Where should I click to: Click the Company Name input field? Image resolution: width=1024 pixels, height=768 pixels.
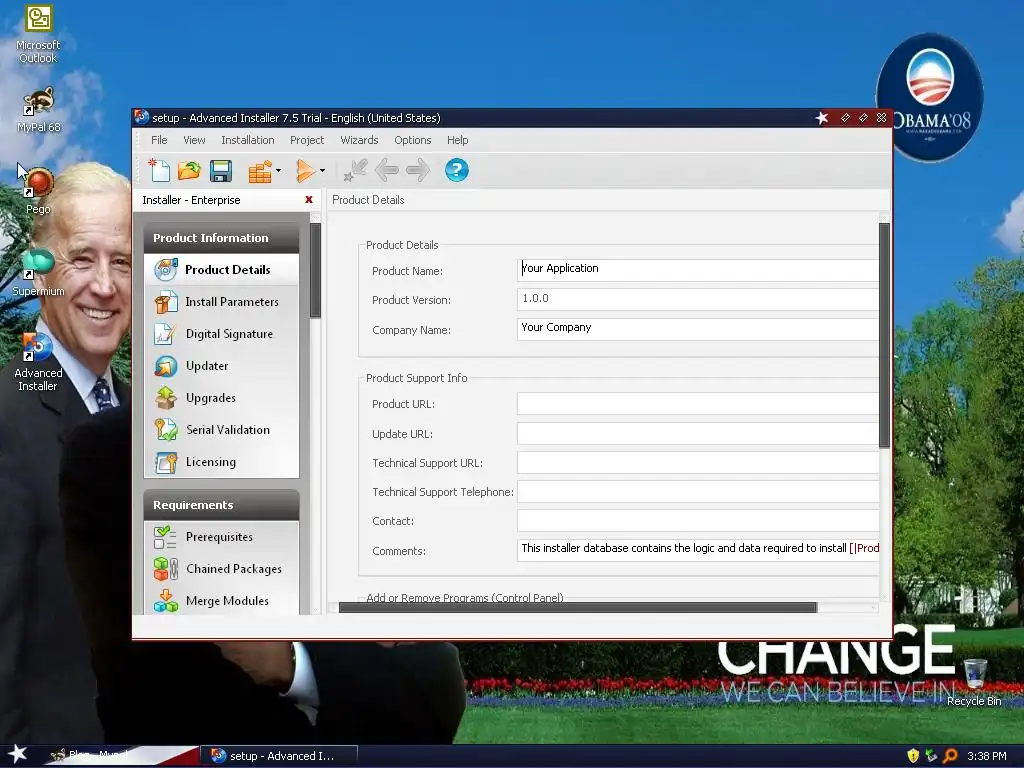click(x=697, y=328)
